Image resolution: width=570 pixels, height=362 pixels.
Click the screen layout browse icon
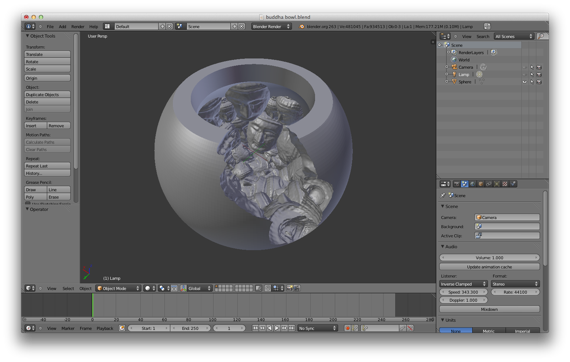point(107,27)
